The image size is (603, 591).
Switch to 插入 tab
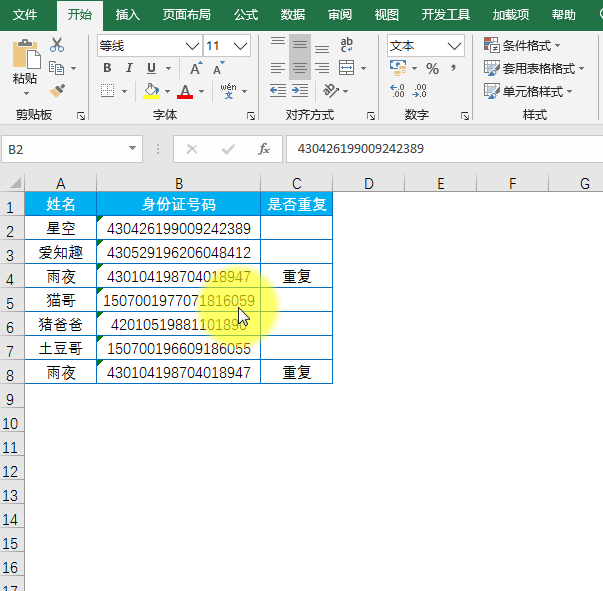[128, 15]
